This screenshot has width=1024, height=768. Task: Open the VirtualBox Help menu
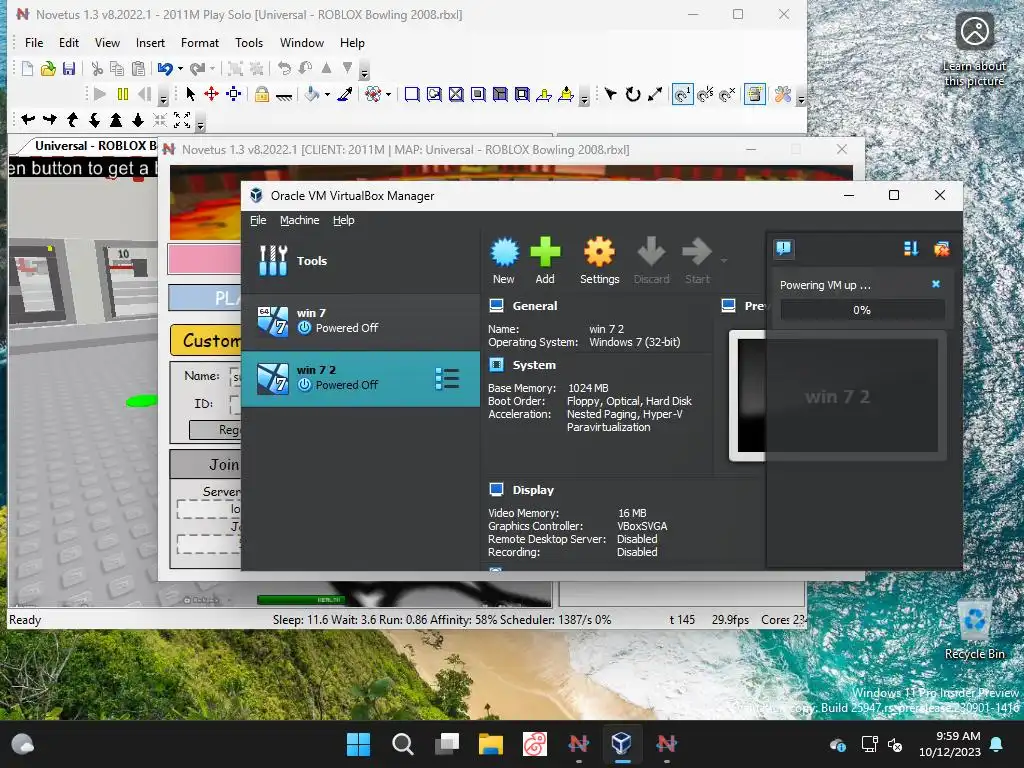tap(344, 220)
